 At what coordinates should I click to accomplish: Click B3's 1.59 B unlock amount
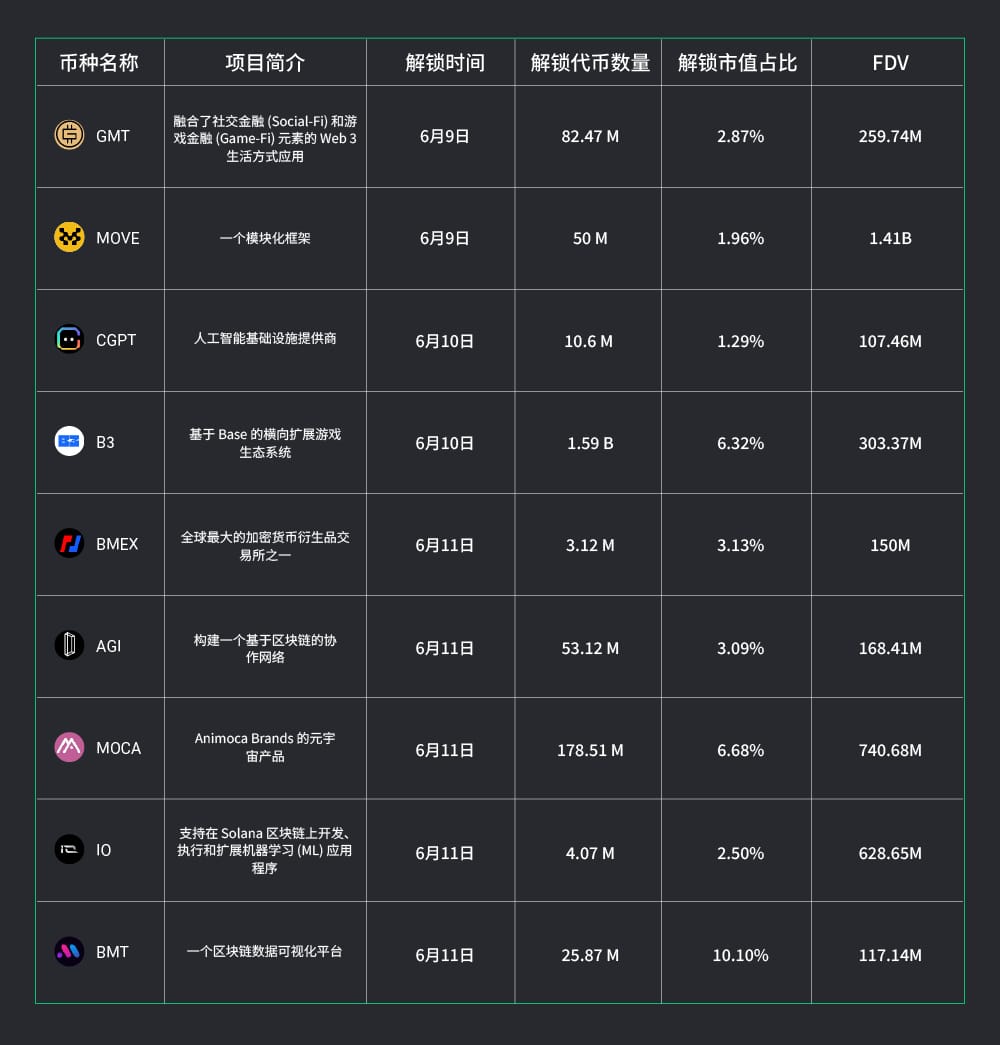(590, 443)
